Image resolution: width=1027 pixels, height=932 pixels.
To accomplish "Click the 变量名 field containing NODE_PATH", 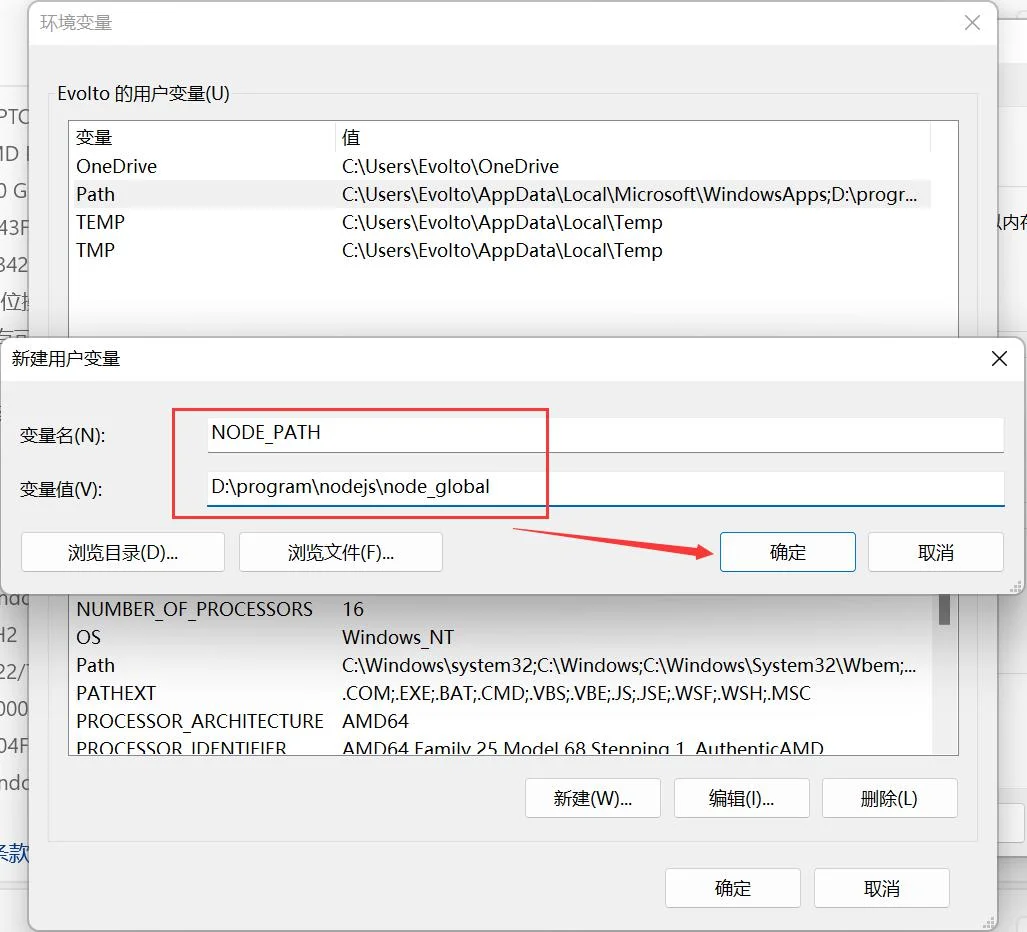I will pyautogui.click(x=604, y=434).
